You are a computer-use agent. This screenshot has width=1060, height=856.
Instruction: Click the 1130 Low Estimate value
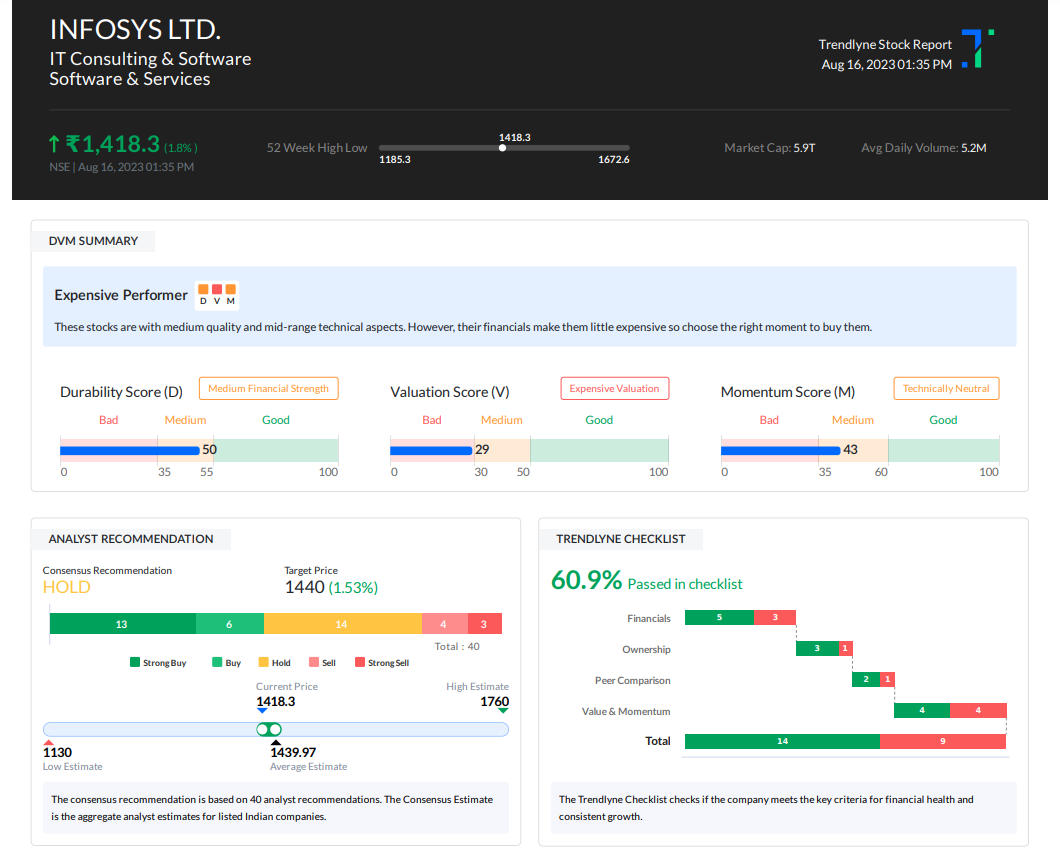[x=57, y=753]
